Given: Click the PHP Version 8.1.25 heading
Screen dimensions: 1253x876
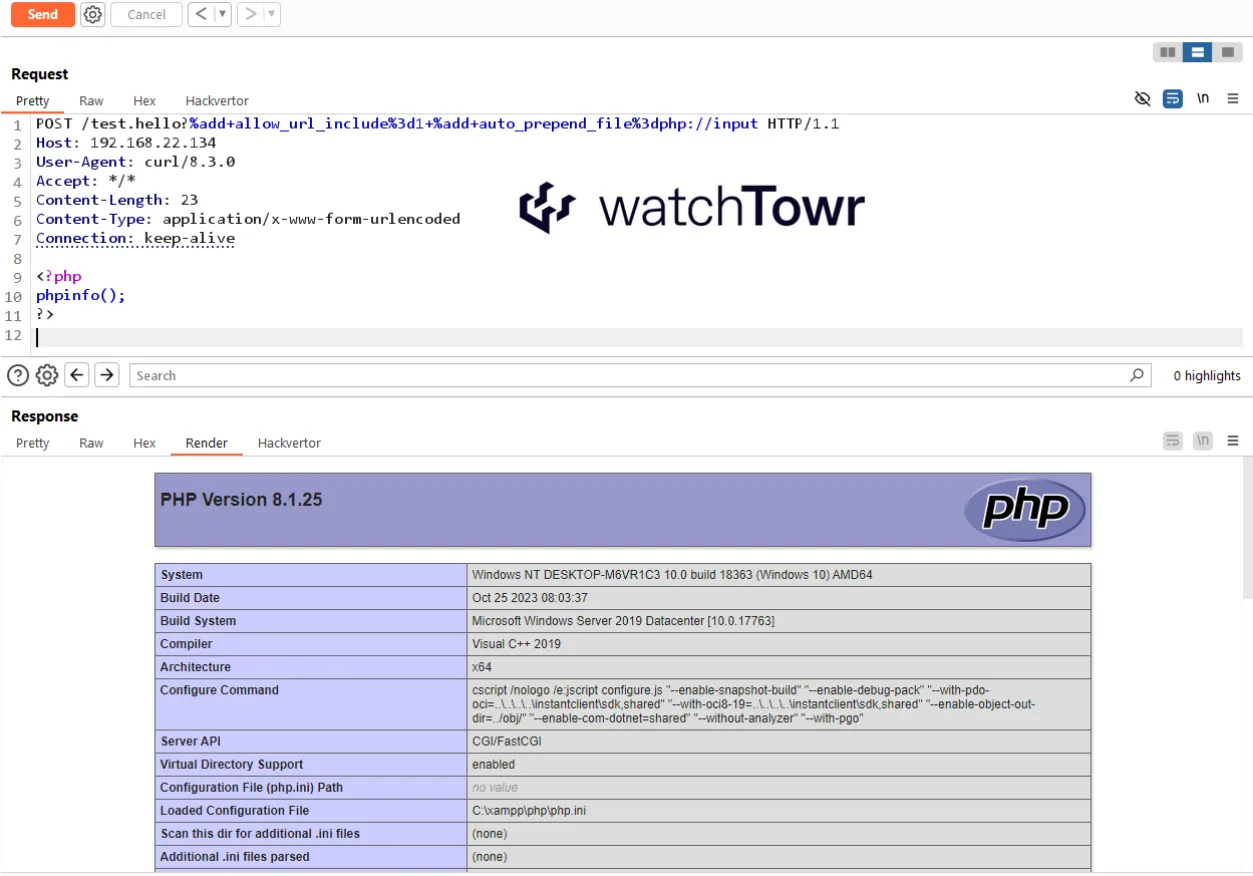Looking at the screenshot, I should tap(241, 499).
